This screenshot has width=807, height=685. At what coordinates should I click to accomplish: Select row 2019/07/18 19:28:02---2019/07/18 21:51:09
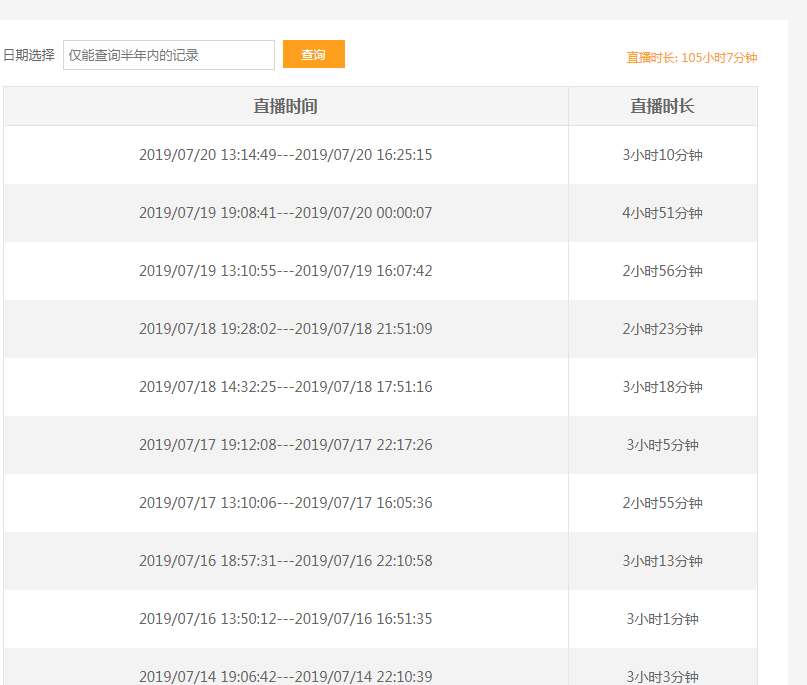point(380,329)
